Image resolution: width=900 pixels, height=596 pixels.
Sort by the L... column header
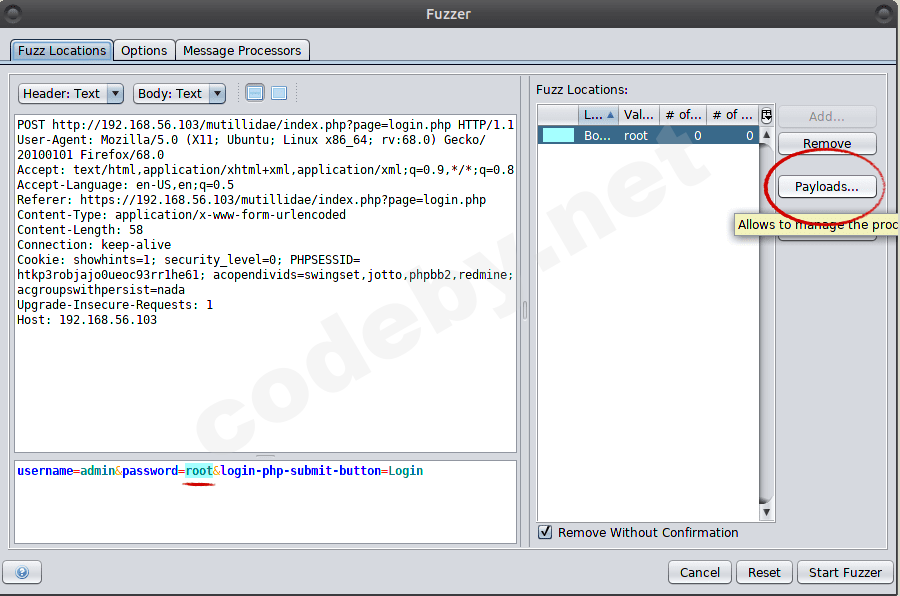(x=599, y=115)
